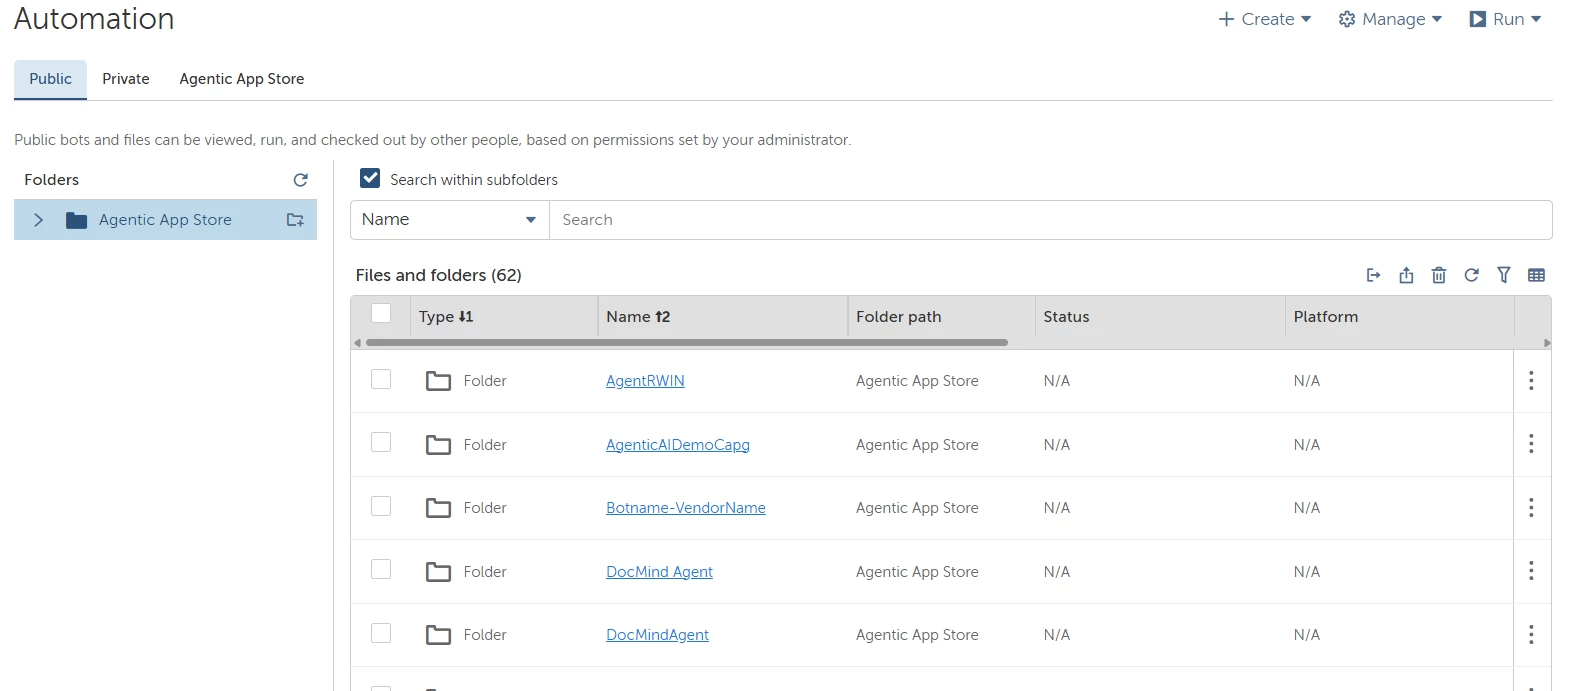Open the AgenticAIDemoCapg folder link
This screenshot has width=1581, height=691.
[x=678, y=445]
